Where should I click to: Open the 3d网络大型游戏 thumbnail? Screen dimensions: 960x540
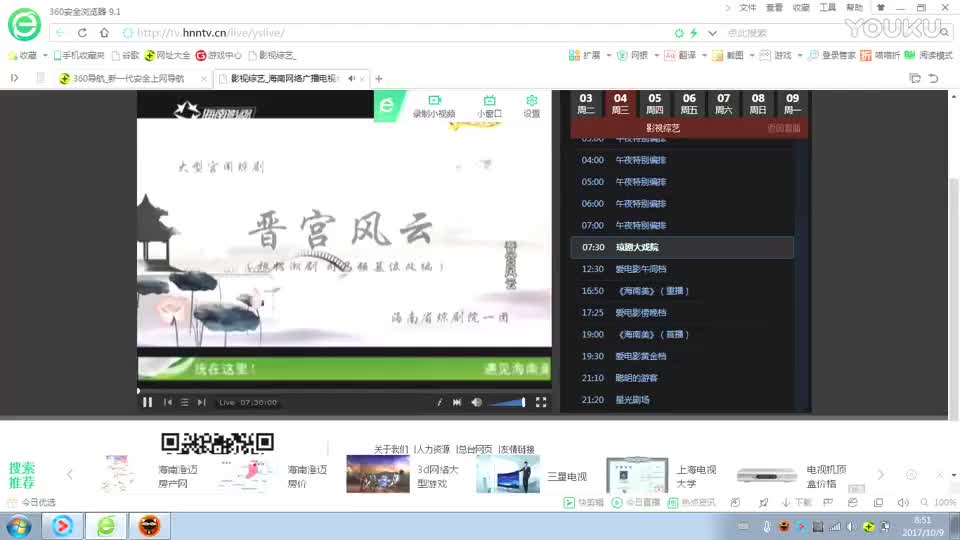click(378, 474)
